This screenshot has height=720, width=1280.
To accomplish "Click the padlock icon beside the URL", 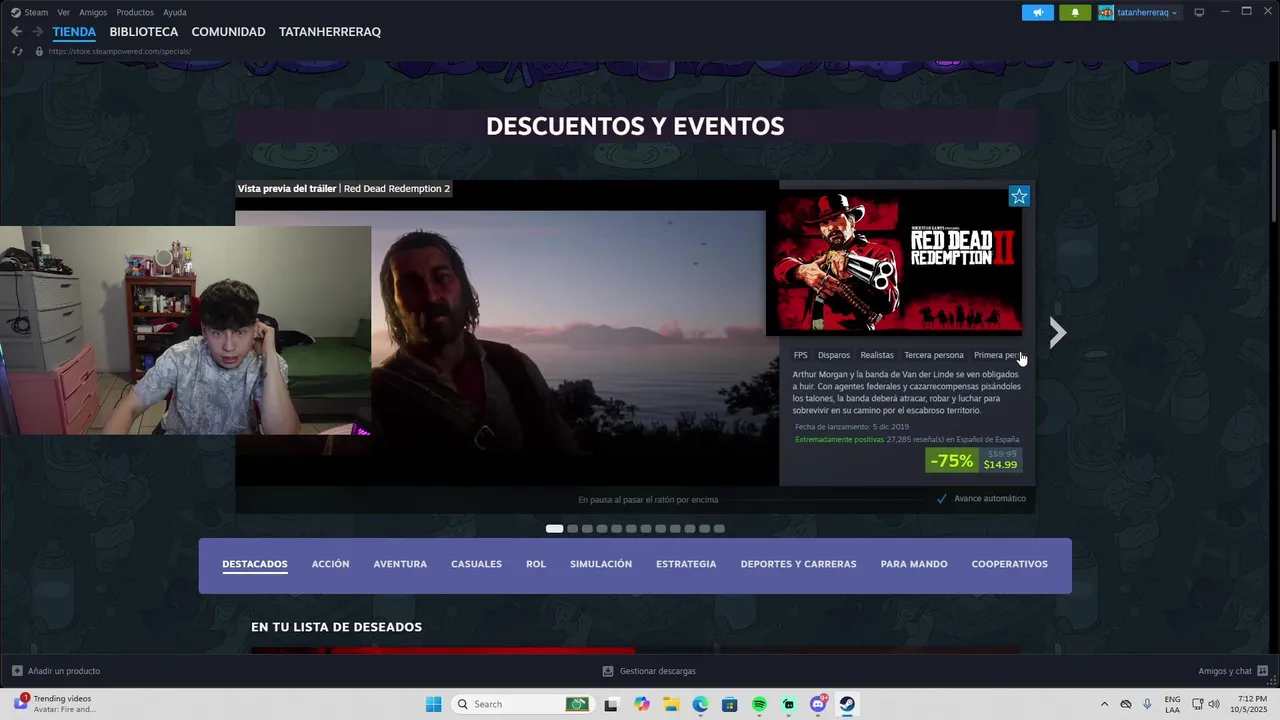I will pyautogui.click(x=39, y=51).
